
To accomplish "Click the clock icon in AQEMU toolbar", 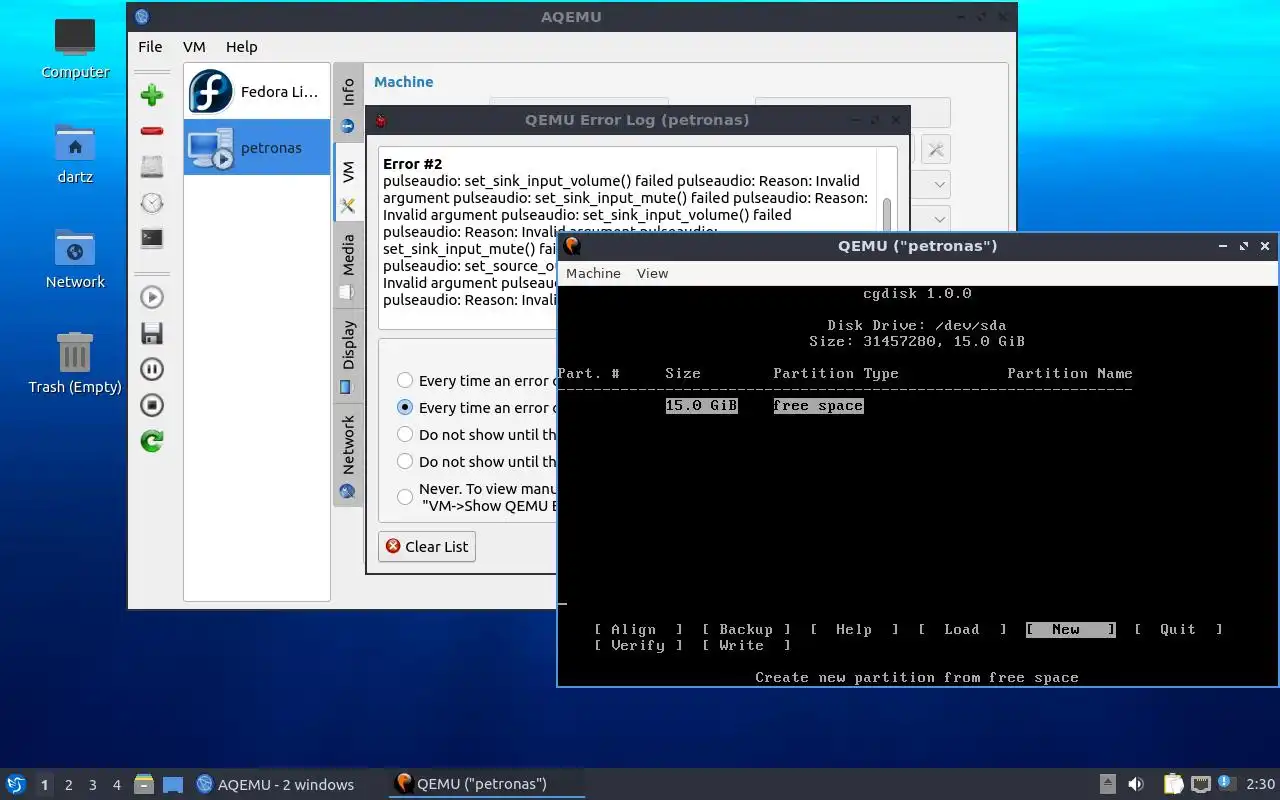I will pos(152,203).
